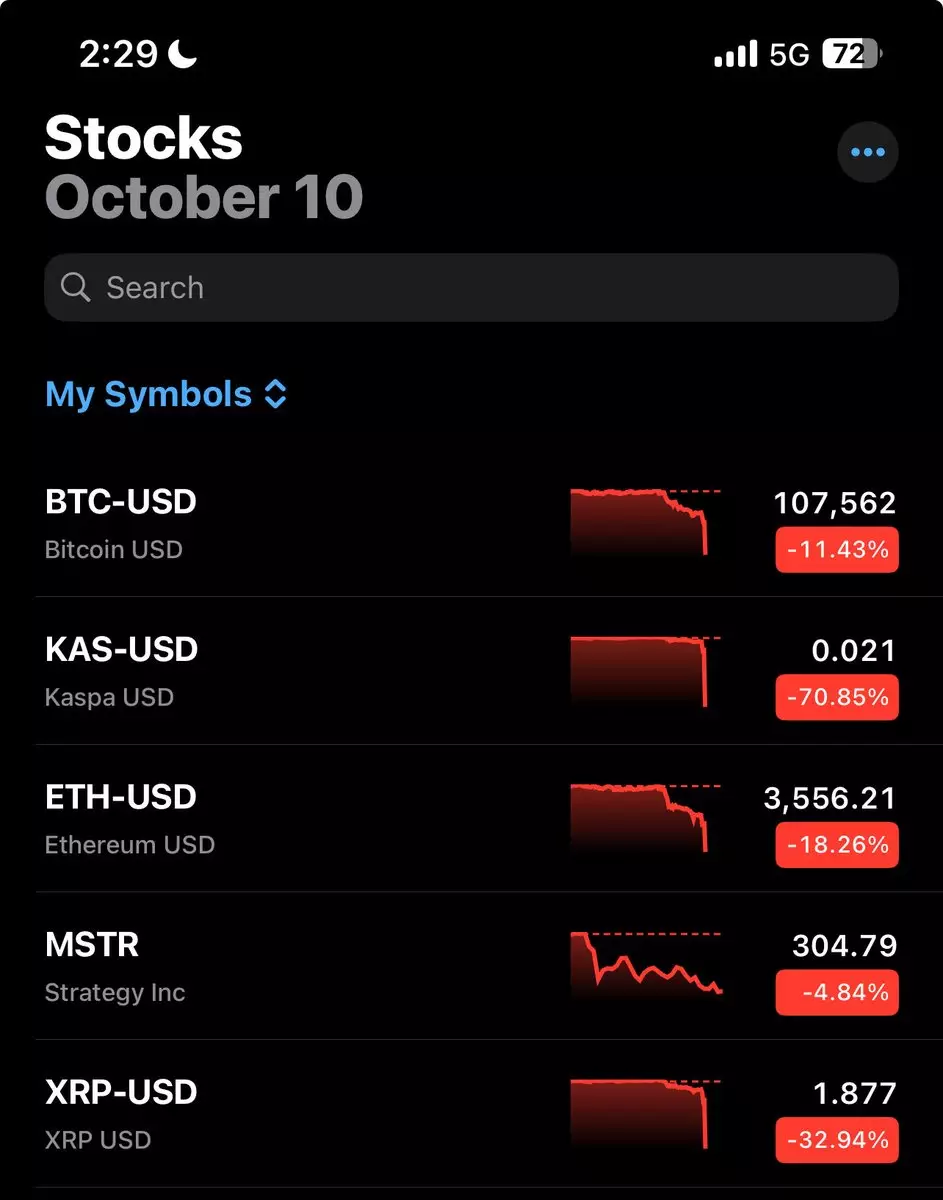Screen dimensions: 943x1200
Task: Tap the 5G network indicator
Action: click(789, 54)
